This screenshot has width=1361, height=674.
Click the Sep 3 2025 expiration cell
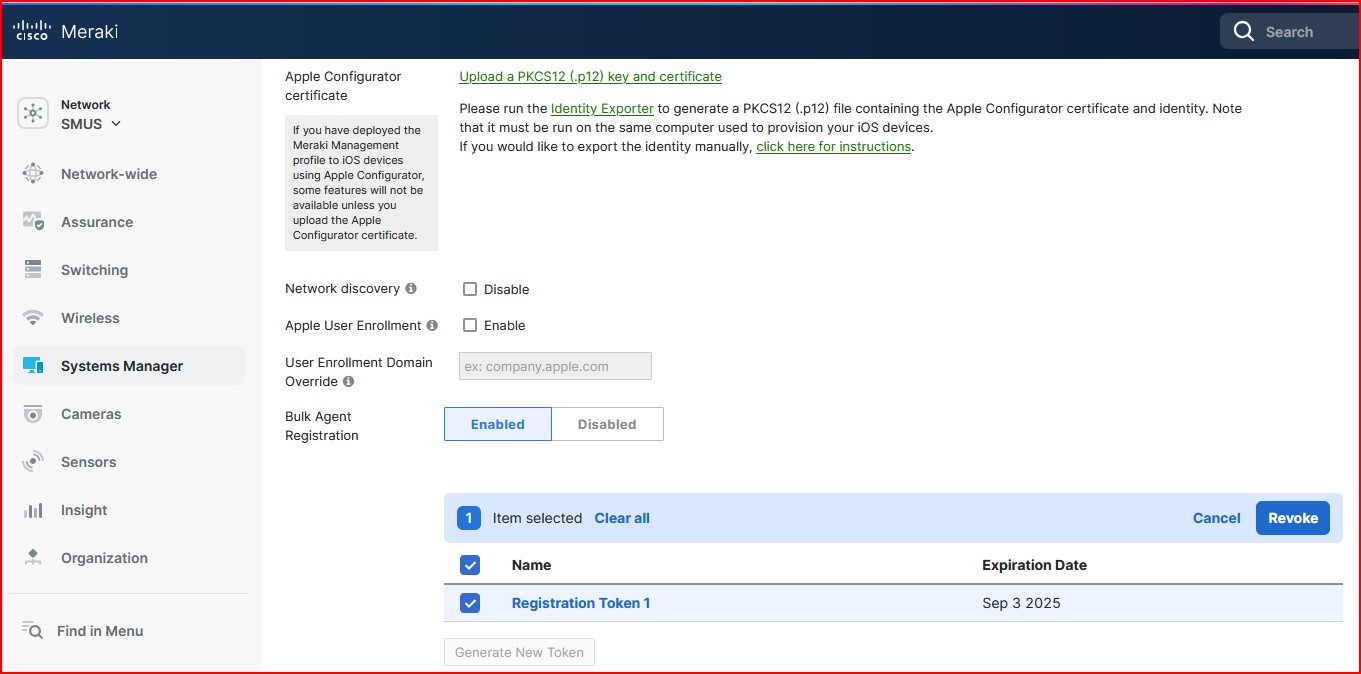point(1021,603)
